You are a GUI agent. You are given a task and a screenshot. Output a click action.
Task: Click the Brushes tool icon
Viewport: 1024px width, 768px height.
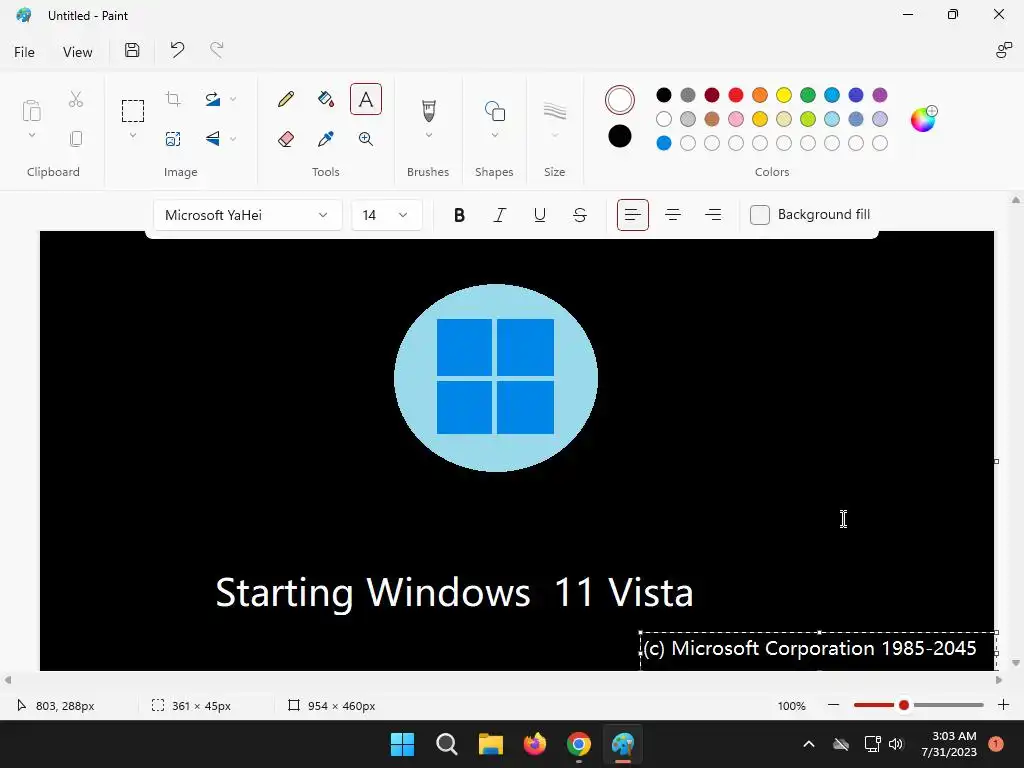pos(428,110)
